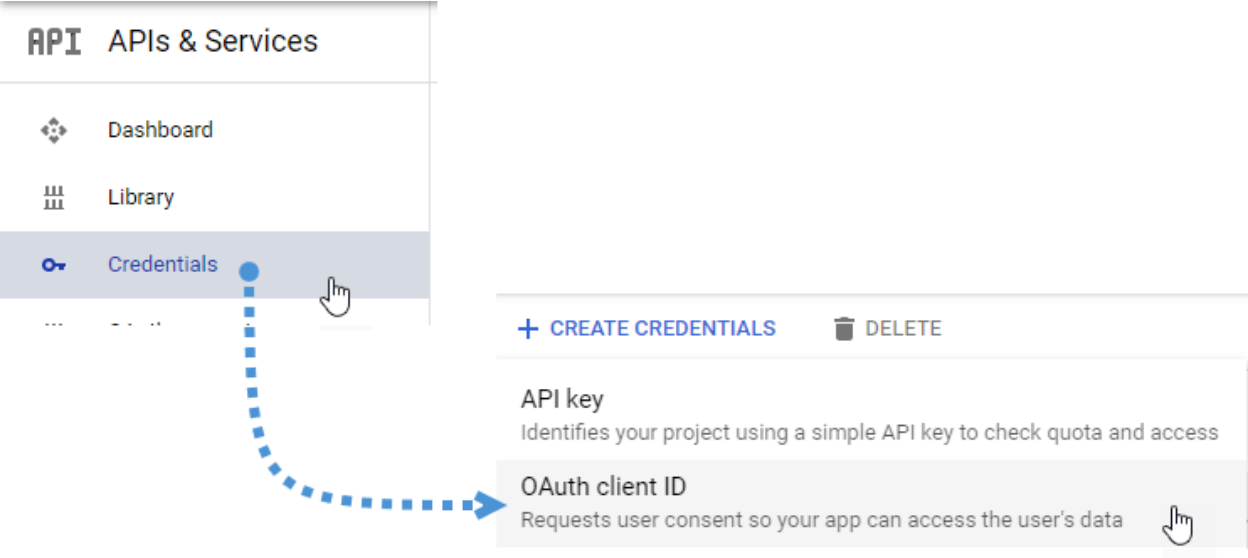Image resolution: width=1248 pixels, height=558 pixels.
Task: Click the Dashboard icon in sidebar
Action: (53, 130)
